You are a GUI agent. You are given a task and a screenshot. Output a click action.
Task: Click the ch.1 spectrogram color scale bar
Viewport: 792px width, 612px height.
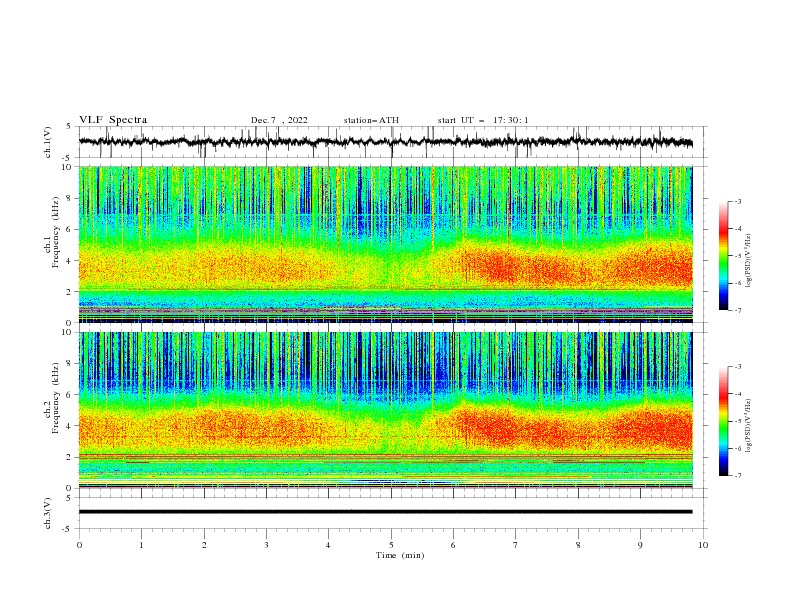(x=724, y=256)
